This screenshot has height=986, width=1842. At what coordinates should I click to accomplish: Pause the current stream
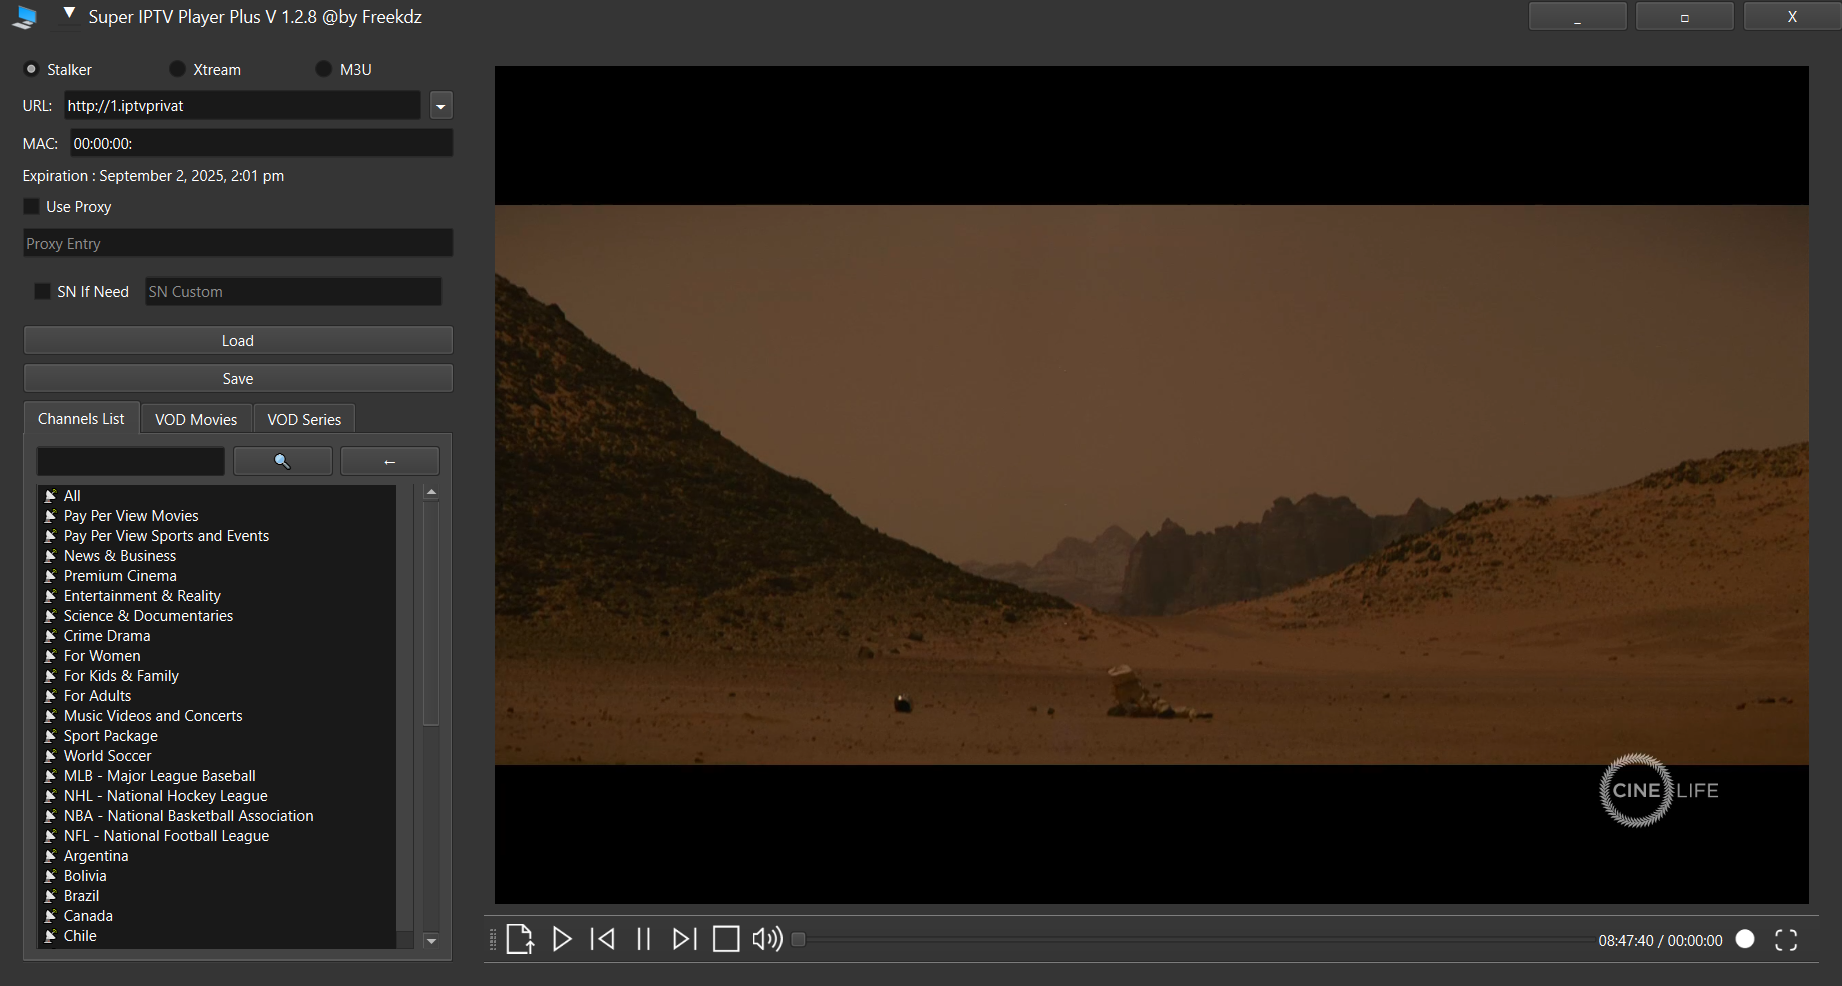[644, 939]
